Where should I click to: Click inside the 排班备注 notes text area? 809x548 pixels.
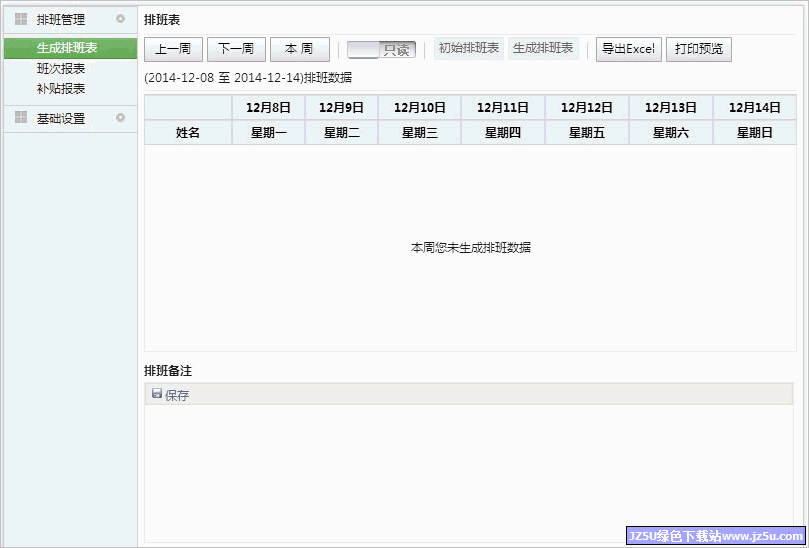(x=468, y=472)
